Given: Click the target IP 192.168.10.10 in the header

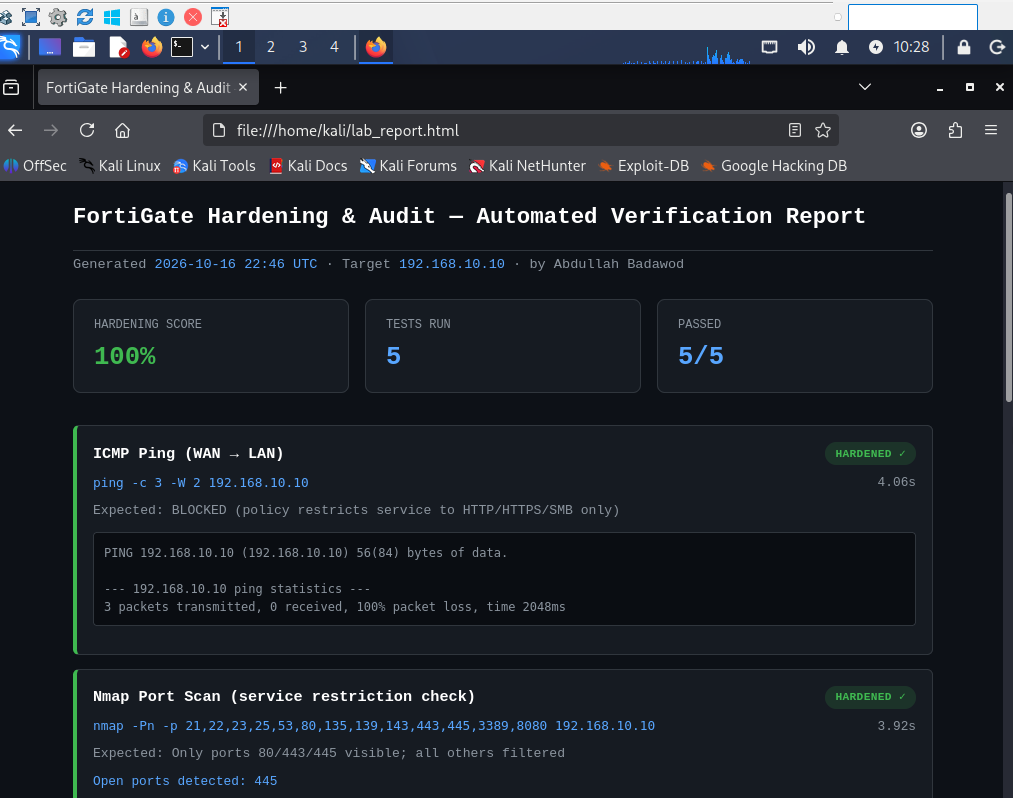Looking at the screenshot, I should click(x=452, y=264).
